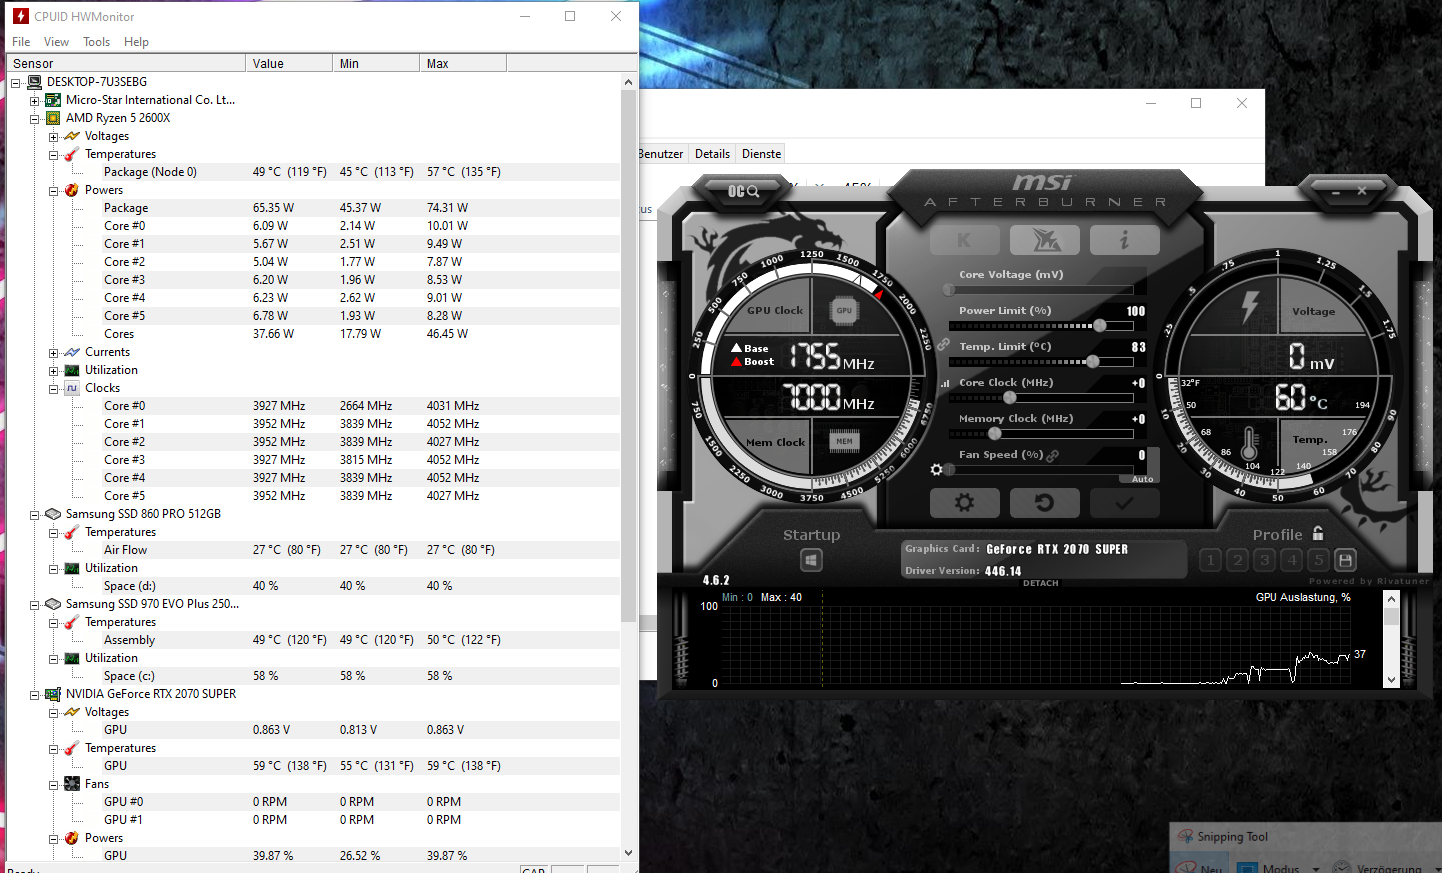Image resolution: width=1442 pixels, height=873 pixels.
Task: Click DETACH above the Afterburner monitoring graph
Action: pos(1040,583)
